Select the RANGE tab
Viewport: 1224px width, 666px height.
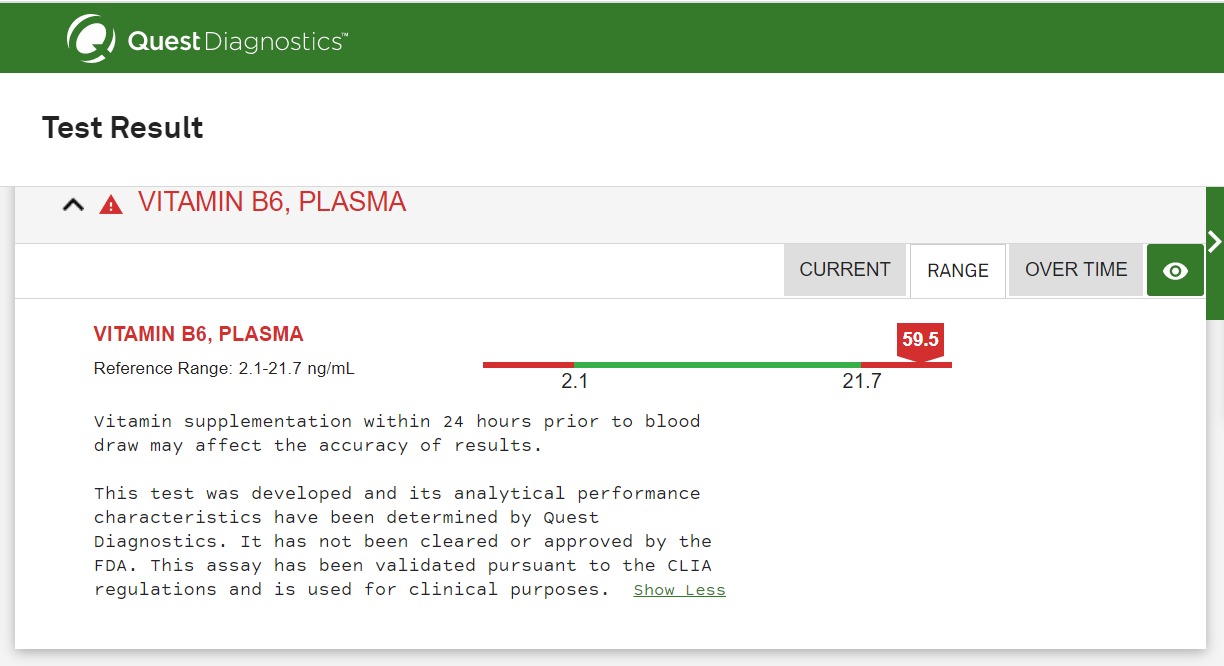point(957,271)
